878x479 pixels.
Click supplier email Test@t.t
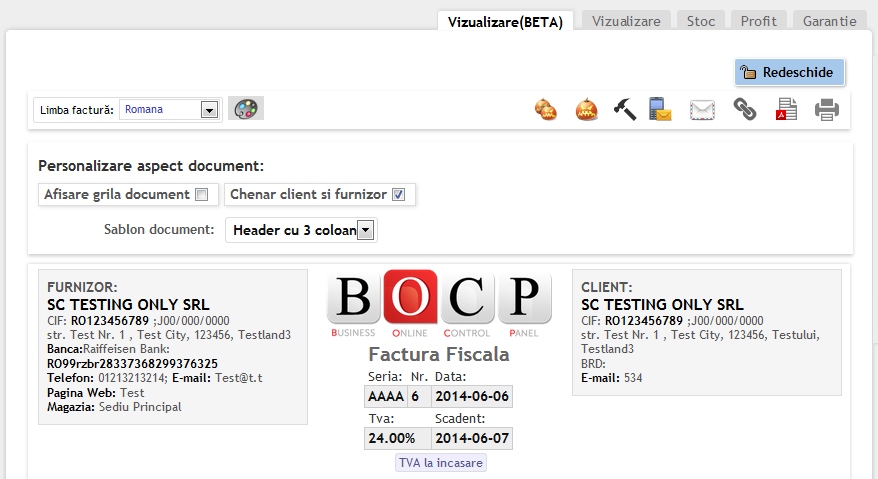point(239,378)
